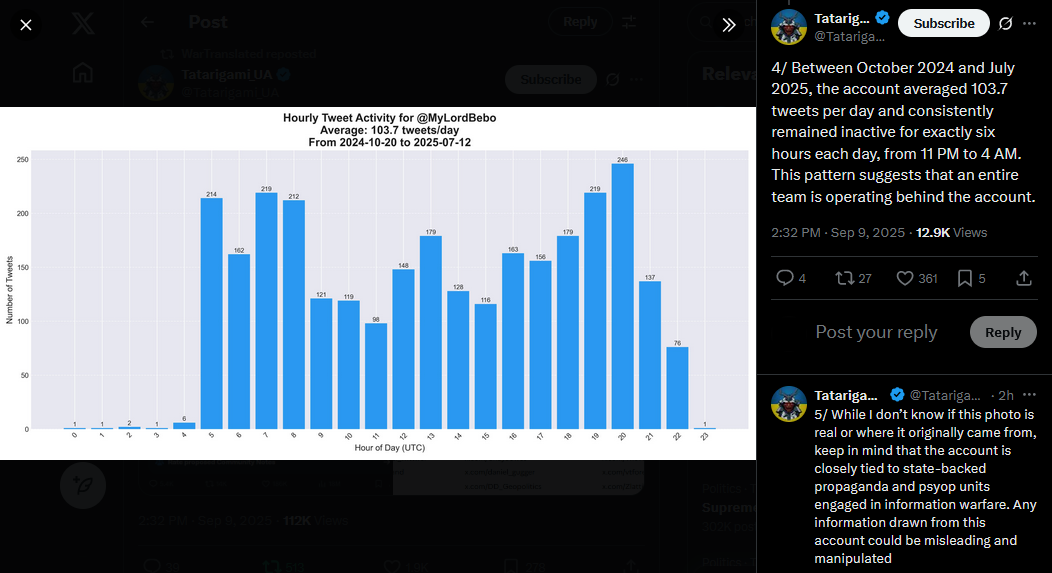Click the 12.9K Views count
The image size is (1052, 573).
(x=951, y=233)
